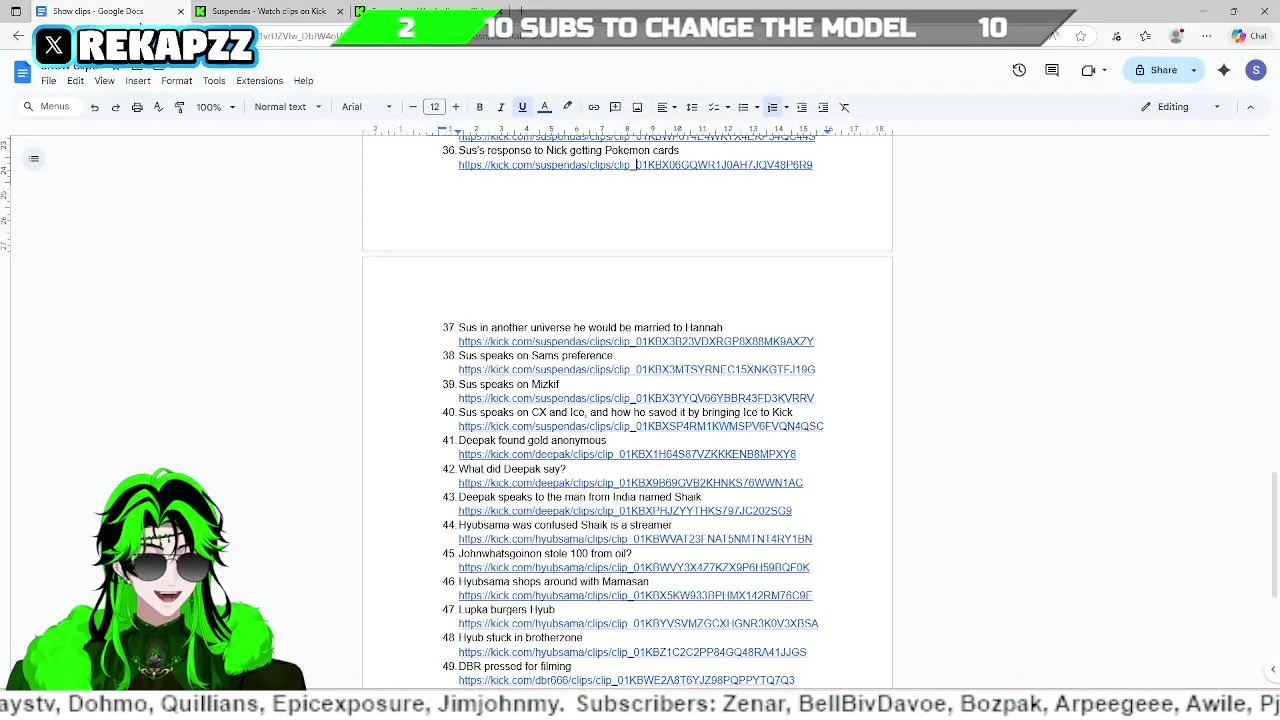This screenshot has width=1280, height=720.
Task: Open Gemini sparkle icon
Action: coord(1224,70)
